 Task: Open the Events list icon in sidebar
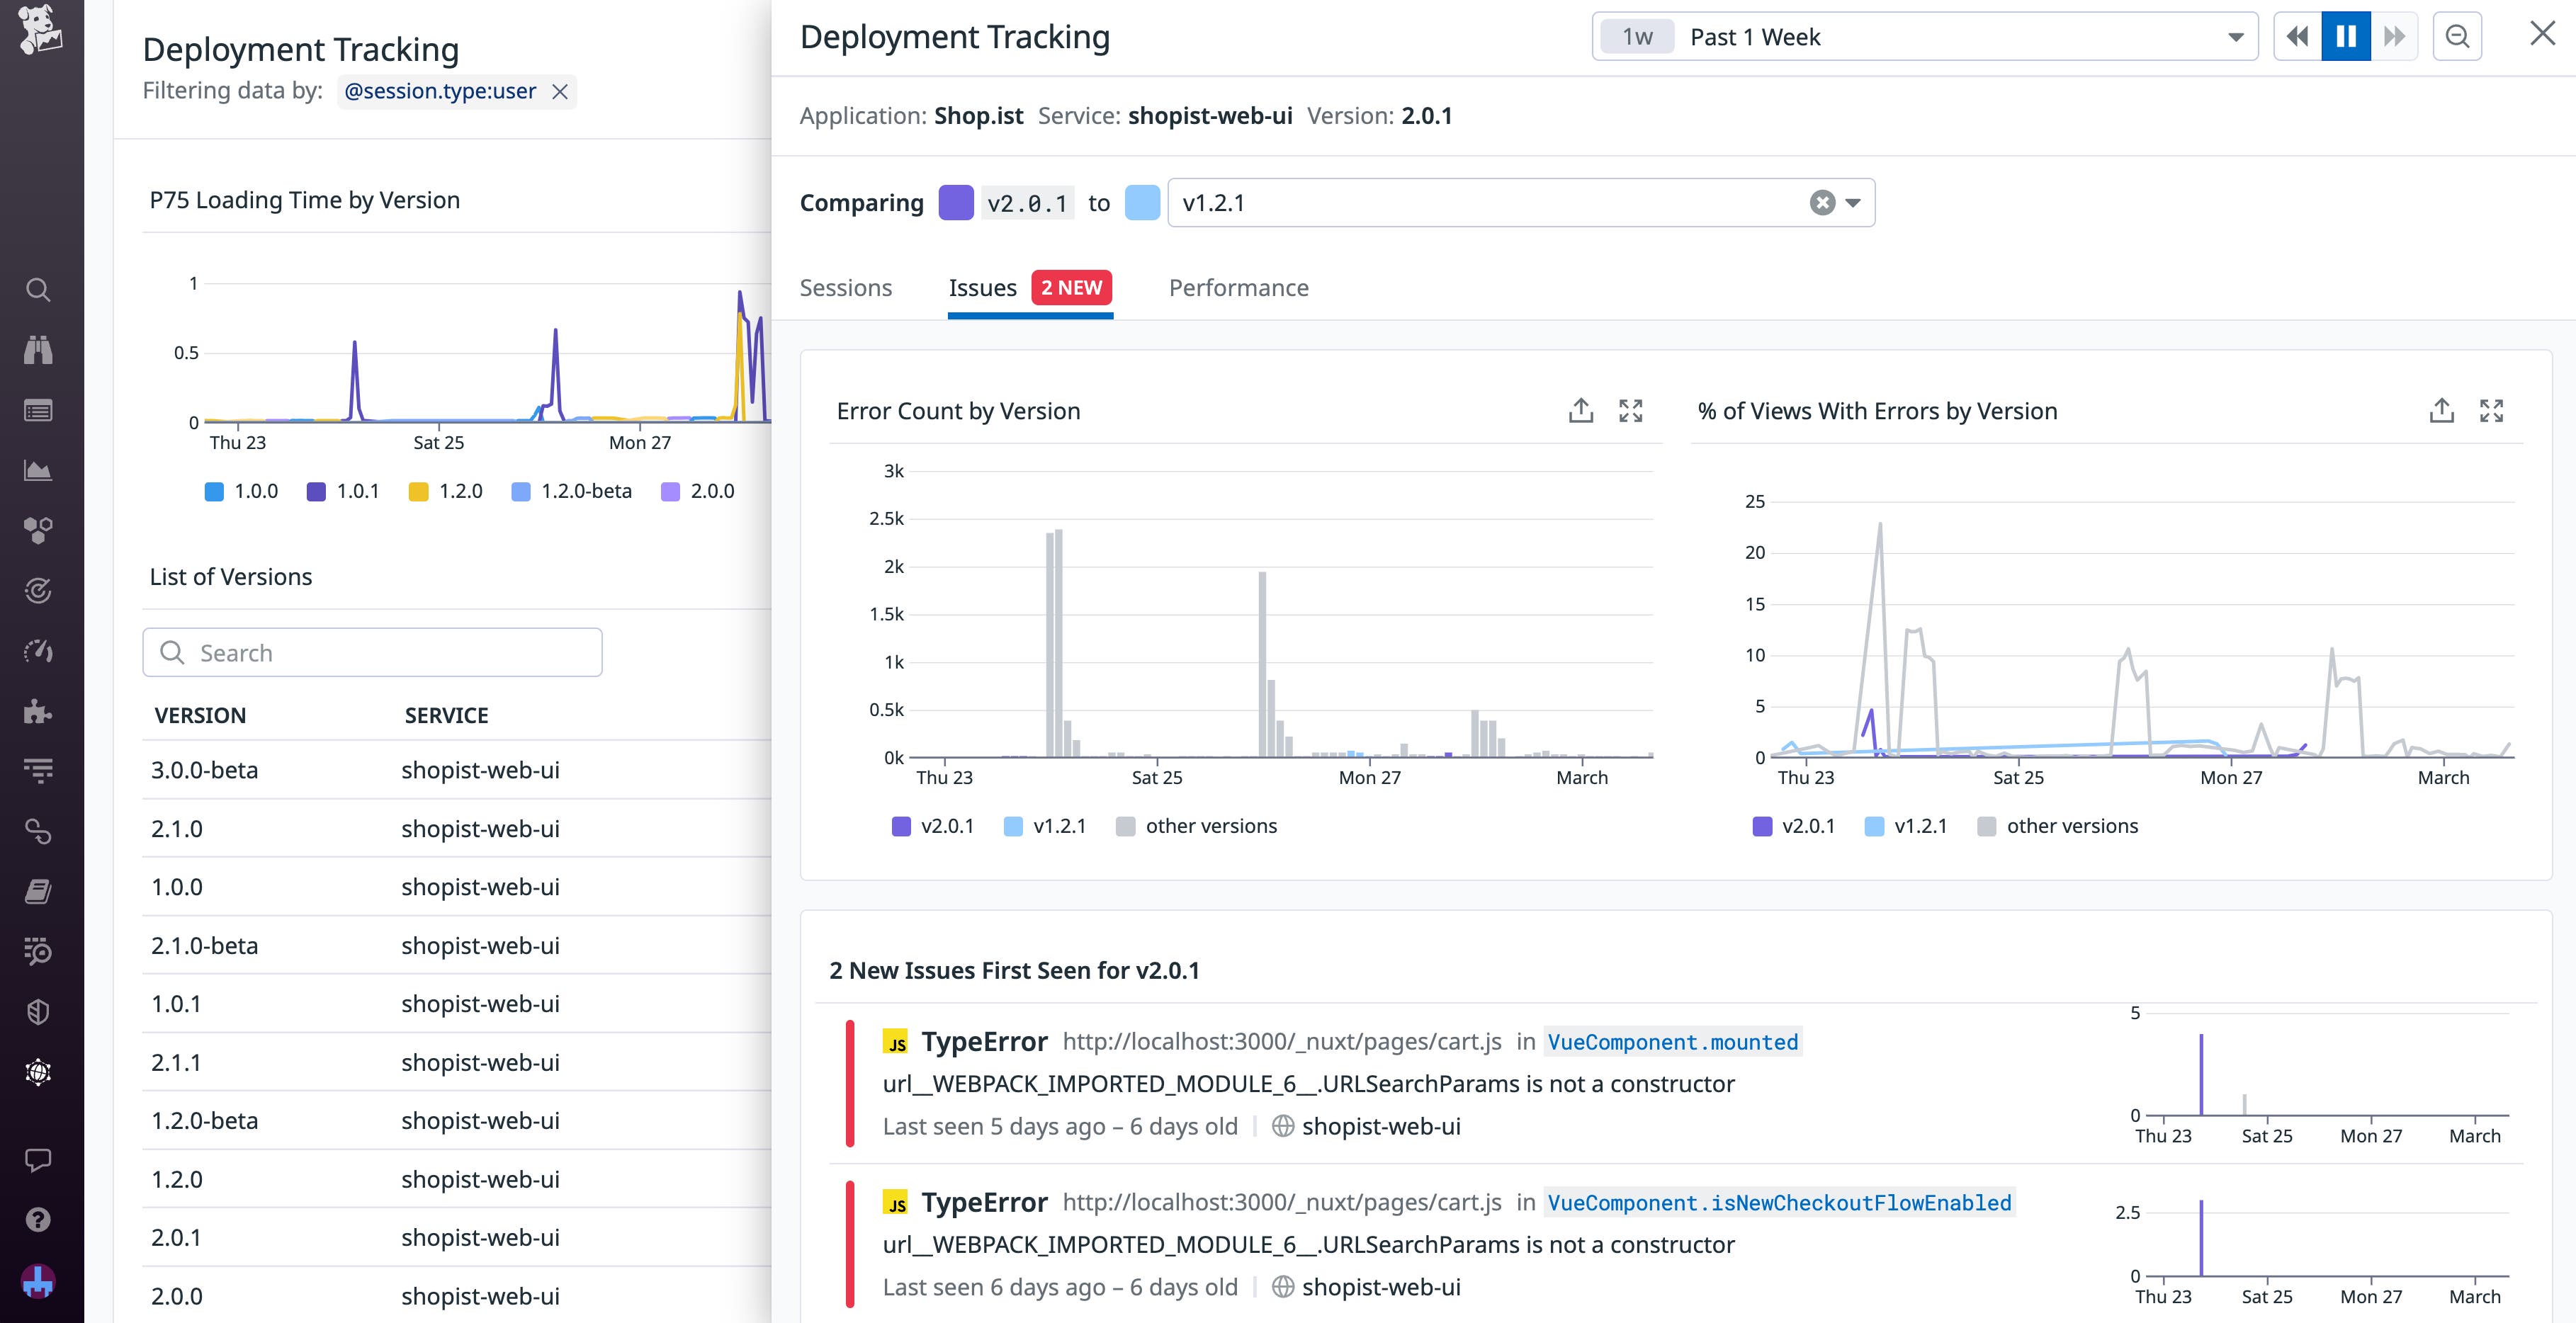(x=38, y=410)
